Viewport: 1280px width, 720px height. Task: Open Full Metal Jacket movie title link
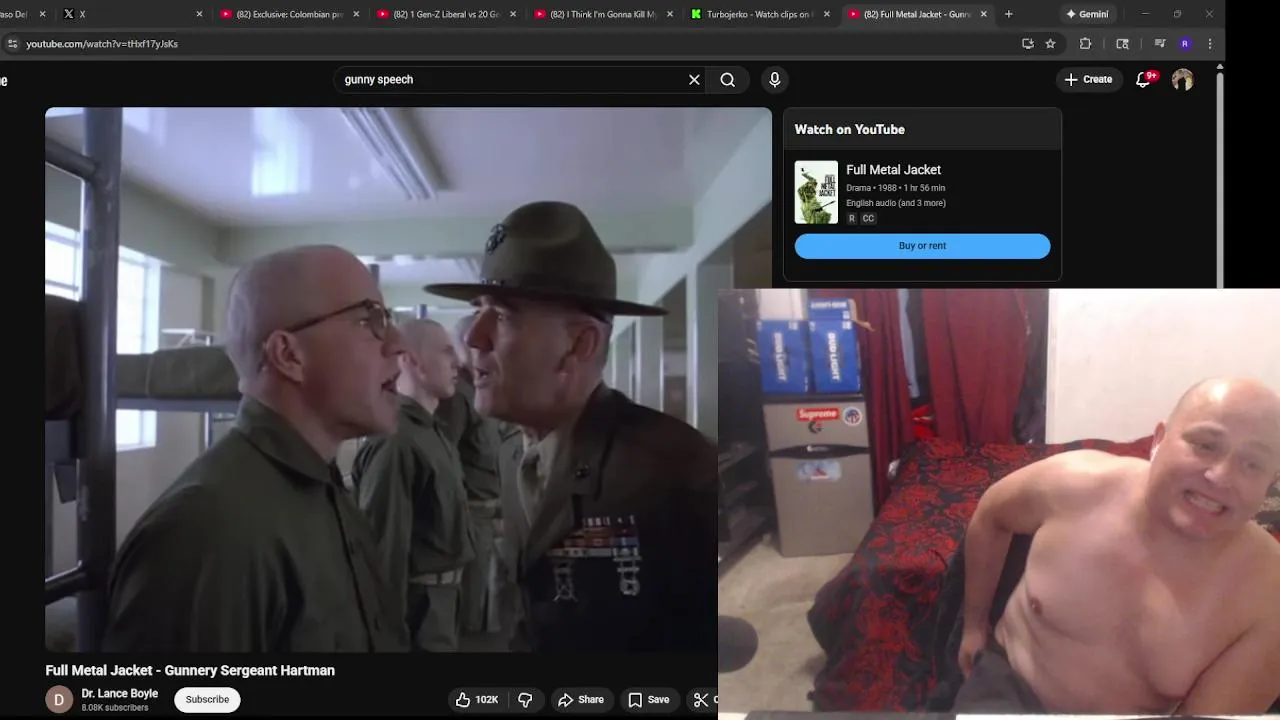[x=893, y=170]
